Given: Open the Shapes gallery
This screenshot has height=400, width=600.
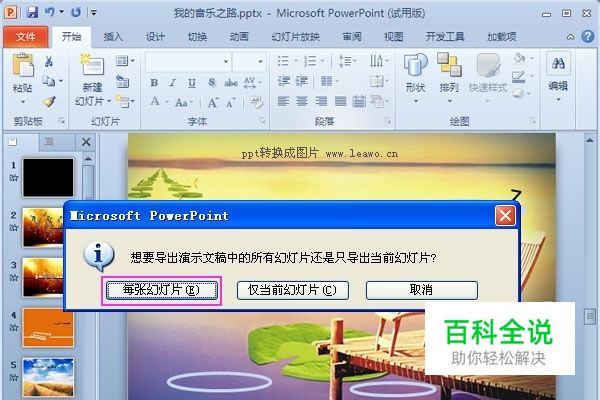Looking at the screenshot, I should pos(416,78).
